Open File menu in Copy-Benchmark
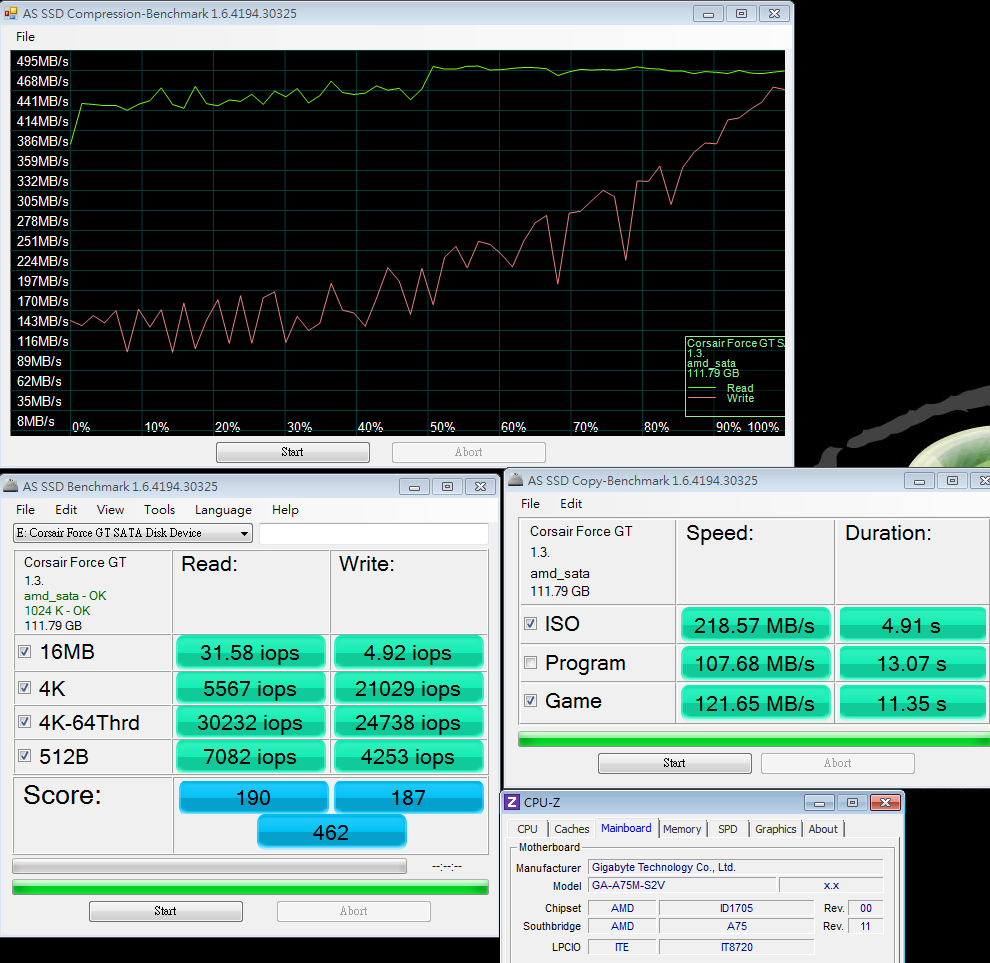The width and height of the screenshot is (990, 963). [530, 504]
